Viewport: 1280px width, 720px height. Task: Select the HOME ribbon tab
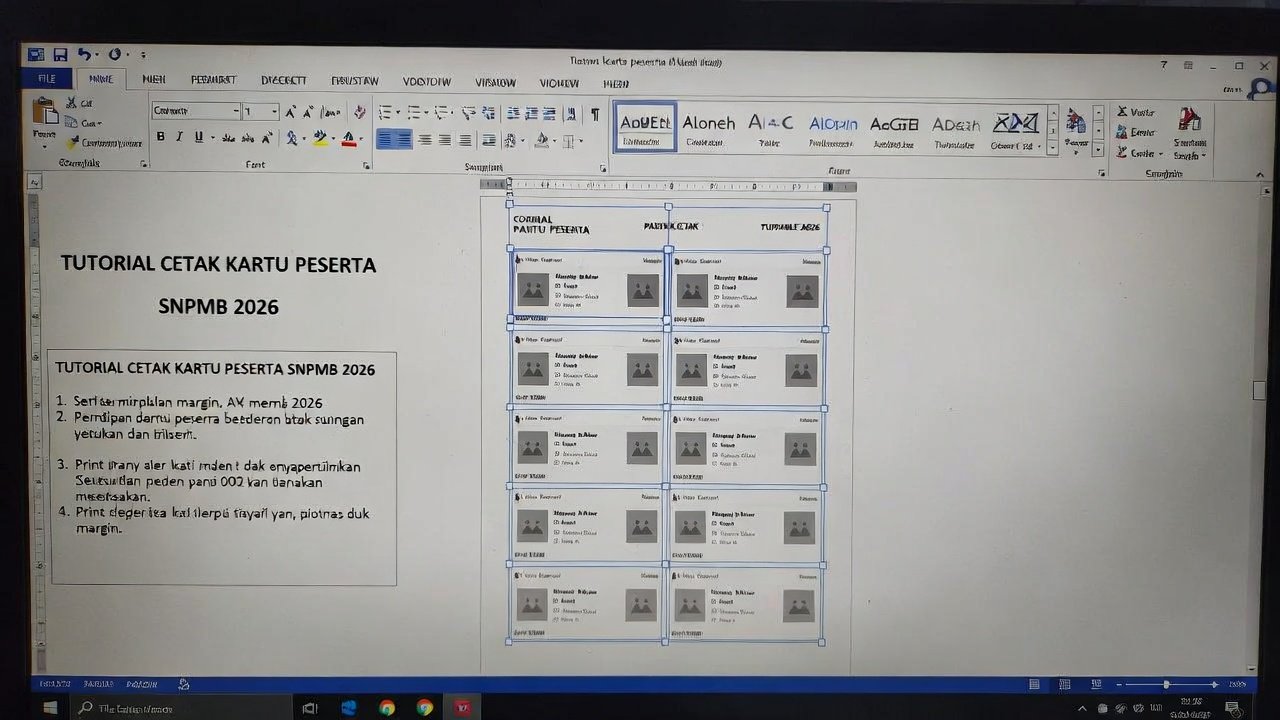coord(100,79)
